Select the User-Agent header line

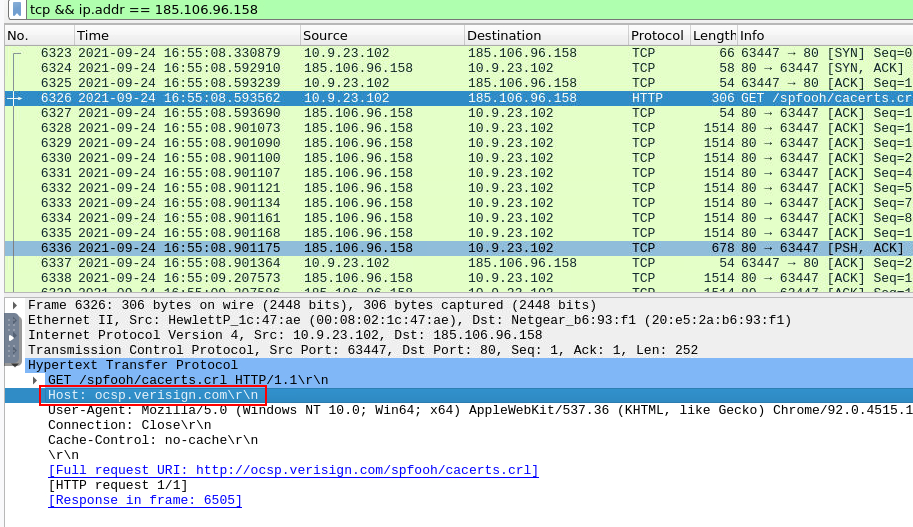pos(480,410)
